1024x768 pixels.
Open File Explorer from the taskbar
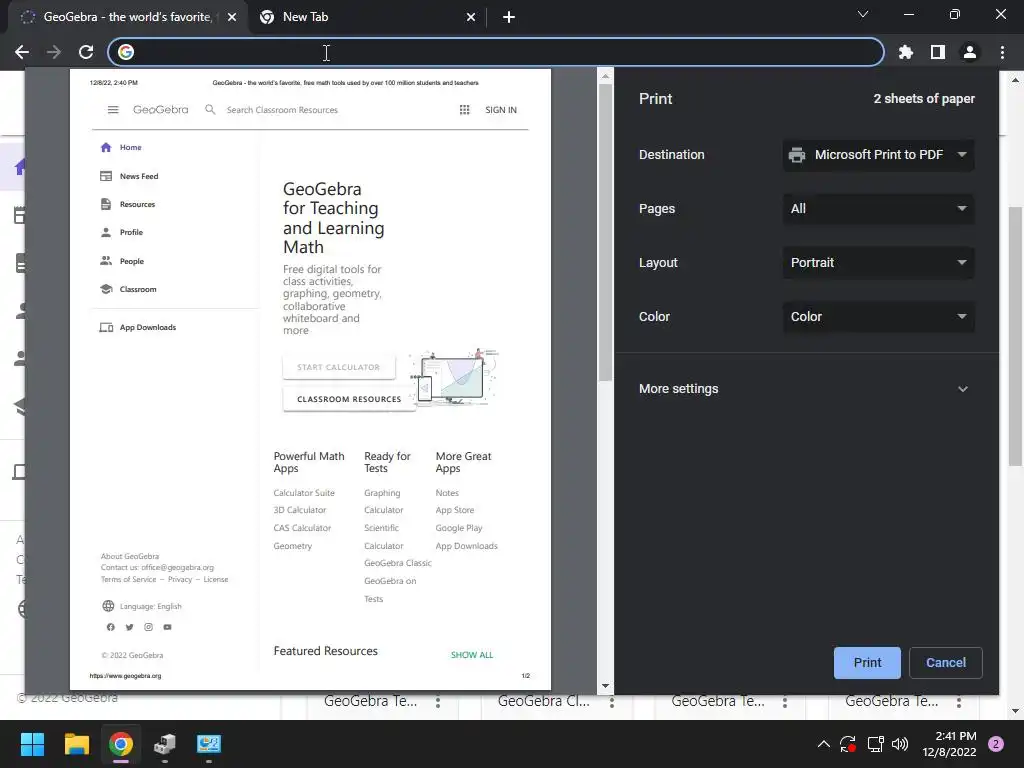coord(76,744)
